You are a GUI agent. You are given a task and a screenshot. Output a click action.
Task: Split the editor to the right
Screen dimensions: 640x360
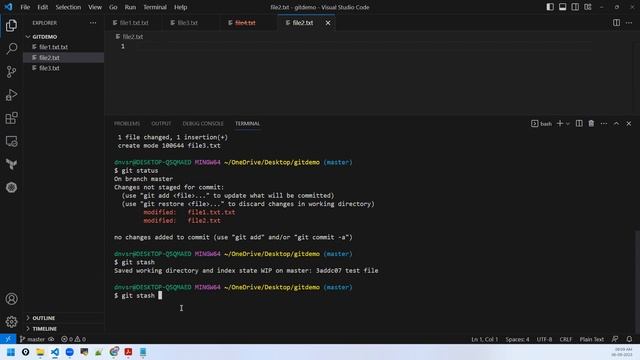tap(616, 23)
